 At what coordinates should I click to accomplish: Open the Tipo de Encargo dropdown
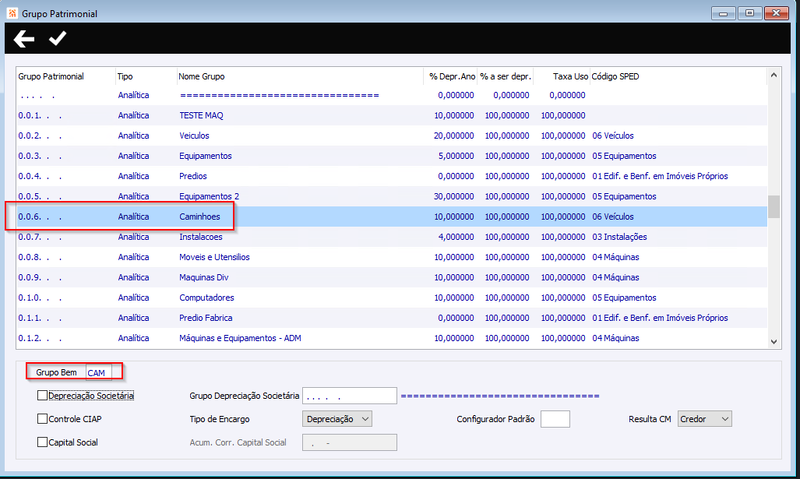tap(337, 419)
